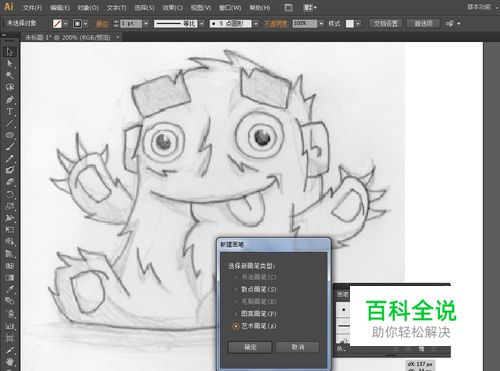Viewport: 500px width, 371px height.
Task: Click the stroke weight 1 pt field
Action: (x=131, y=24)
